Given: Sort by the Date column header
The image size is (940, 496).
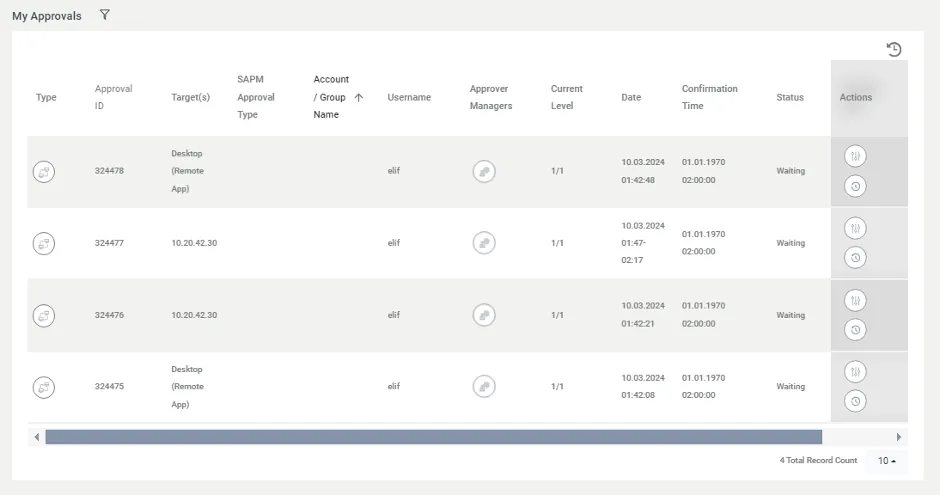Looking at the screenshot, I should coord(631,97).
